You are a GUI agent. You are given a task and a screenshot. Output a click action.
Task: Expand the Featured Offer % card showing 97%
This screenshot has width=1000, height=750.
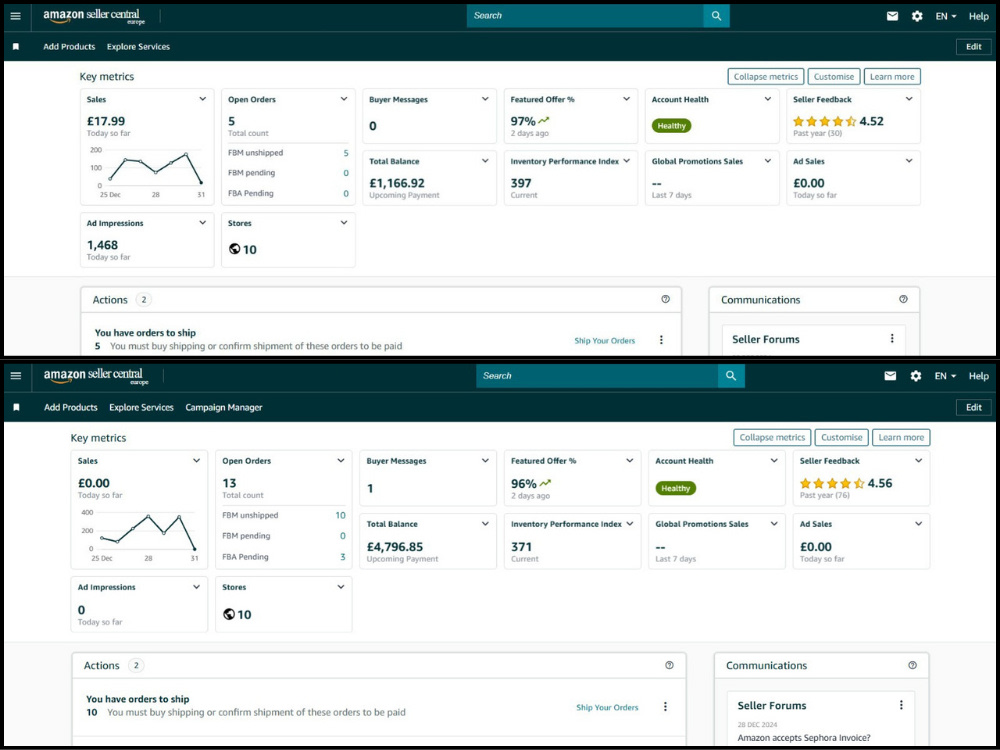click(x=626, y=99)
